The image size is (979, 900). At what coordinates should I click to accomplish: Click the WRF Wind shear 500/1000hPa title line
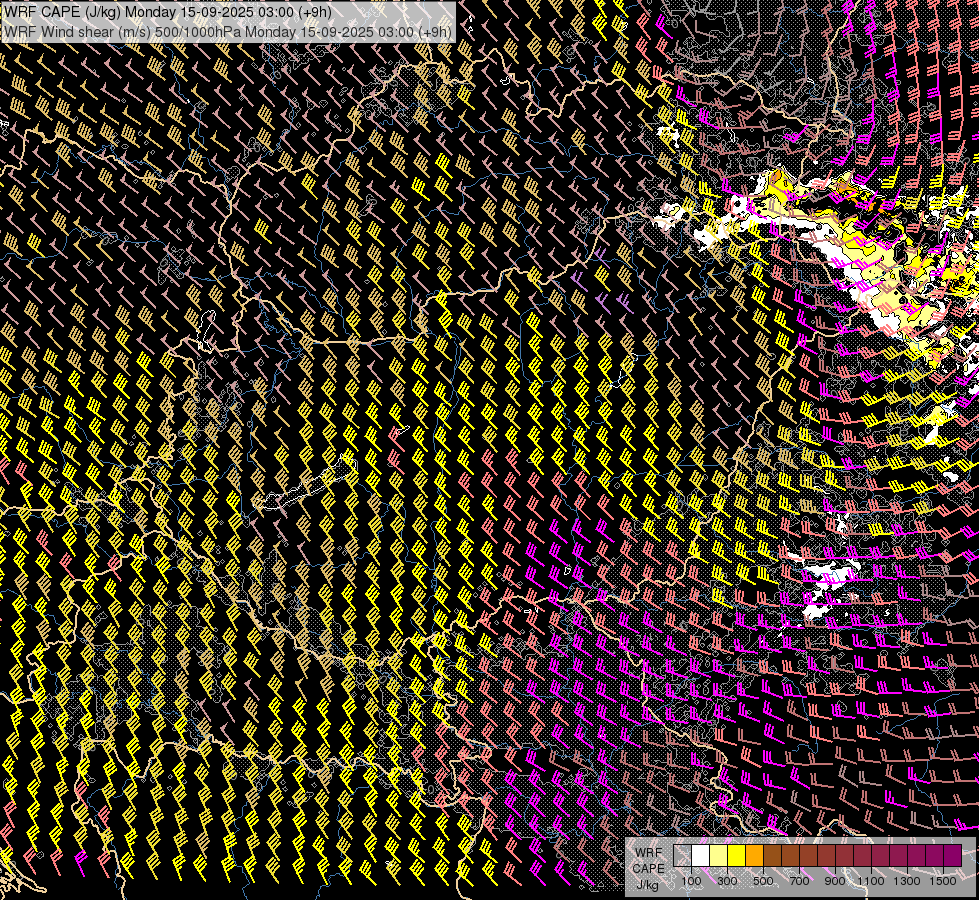click(x=227, y=31)
